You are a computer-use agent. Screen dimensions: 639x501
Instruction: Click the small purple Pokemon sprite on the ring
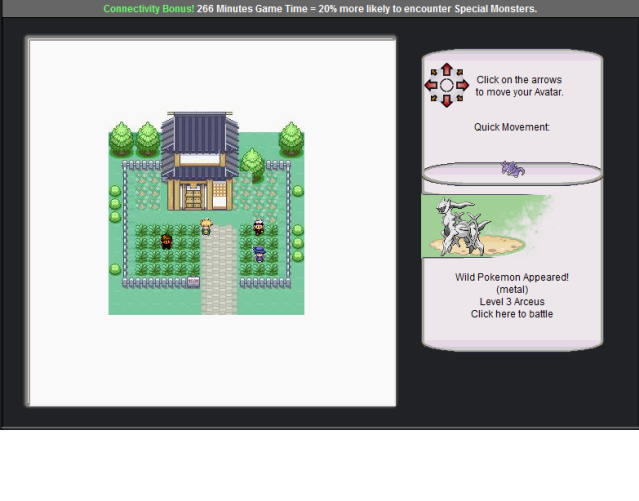pyautogui.click(x=513, y=169)
